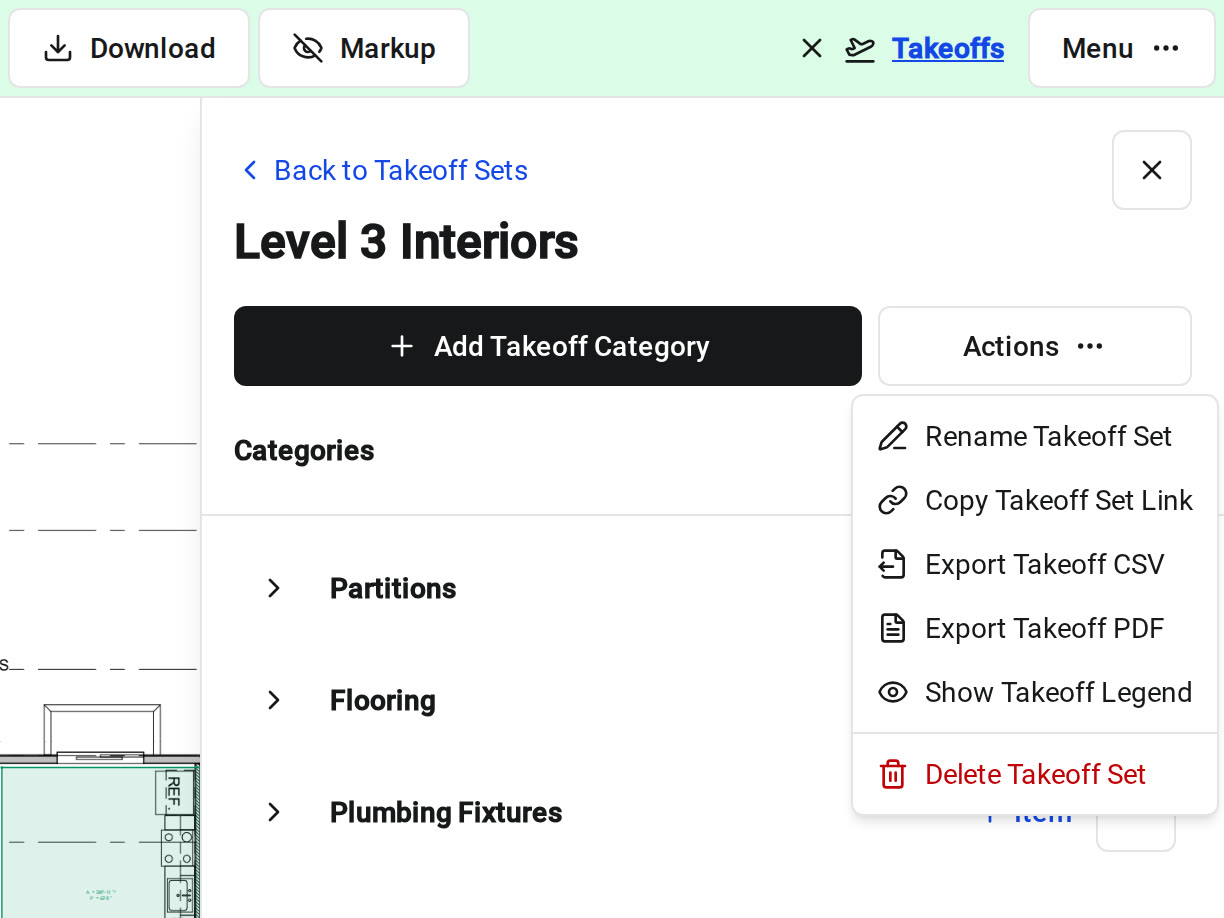Toggle the Actions dropdown
1224x918 pixels.
(1035, 346)
